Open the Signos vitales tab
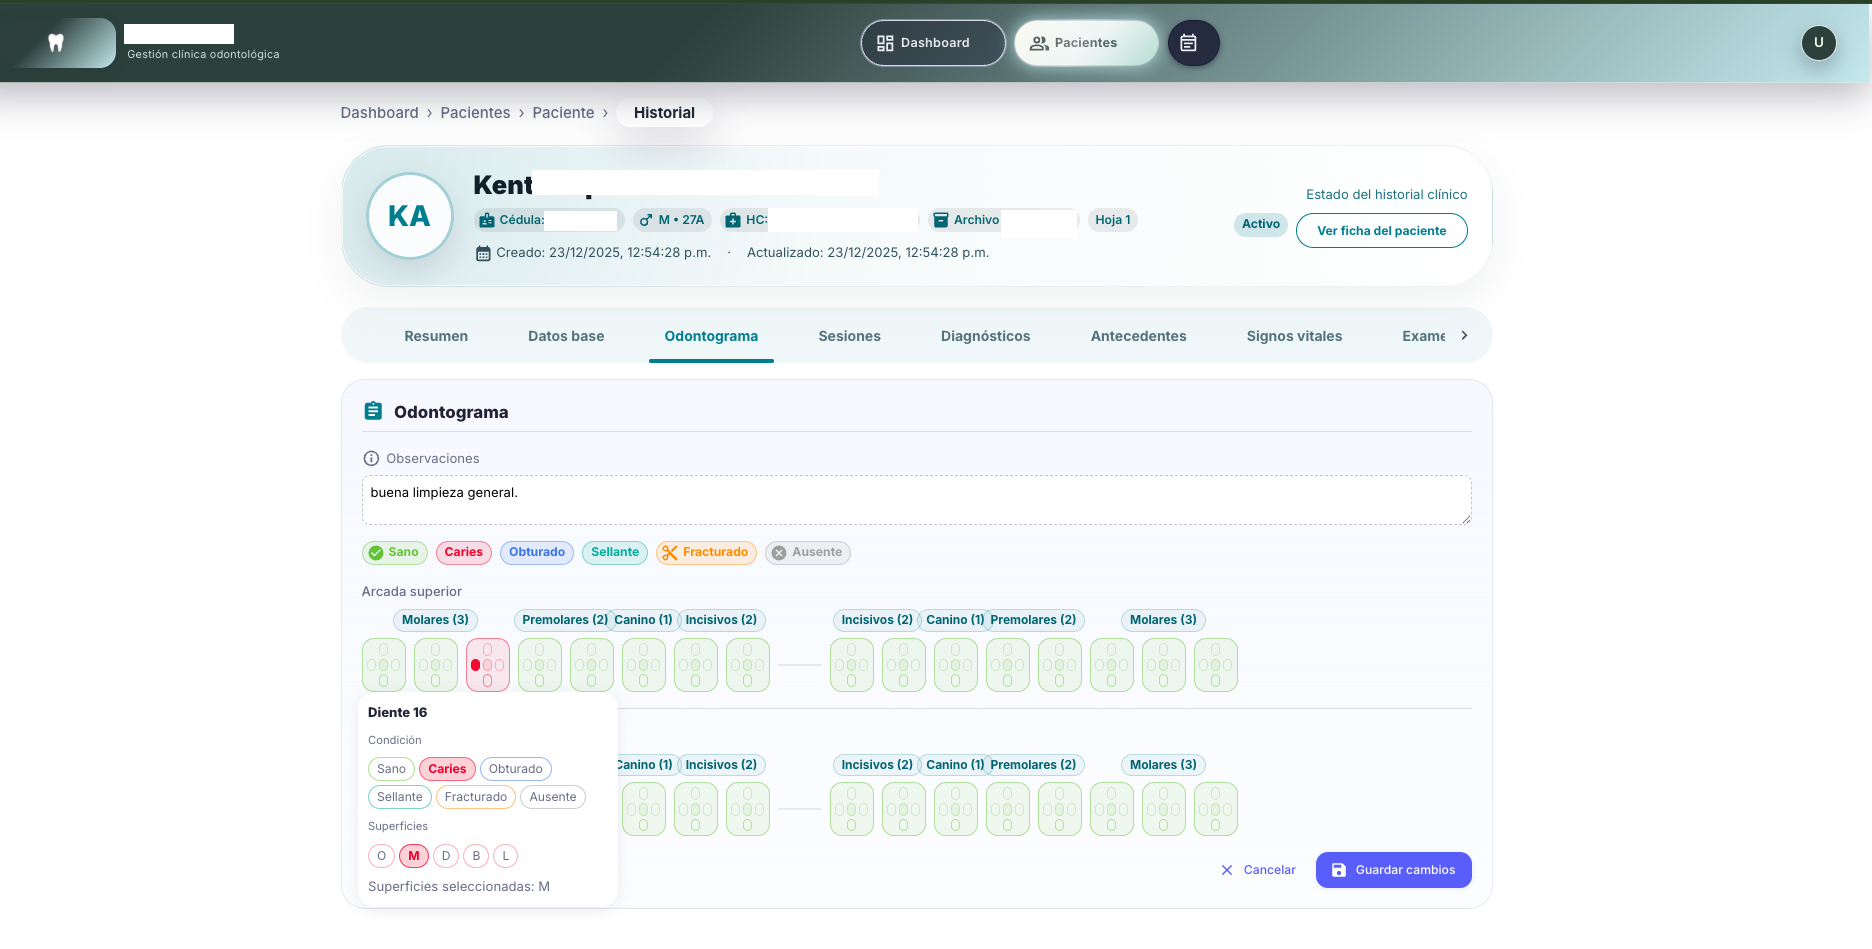This screenshot has width=1872, height=949. 1293,336
